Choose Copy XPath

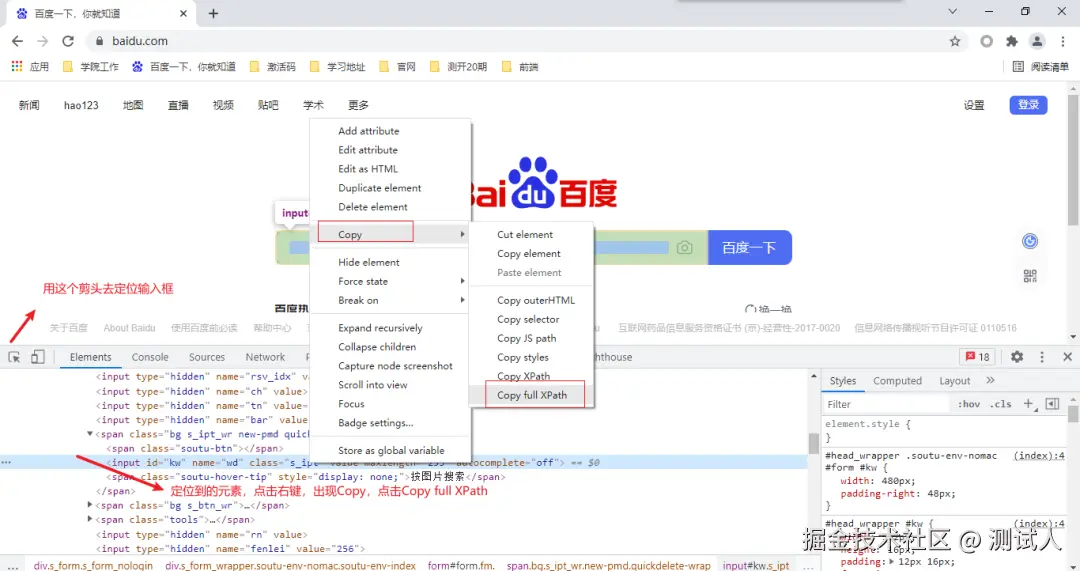[532, 376]
